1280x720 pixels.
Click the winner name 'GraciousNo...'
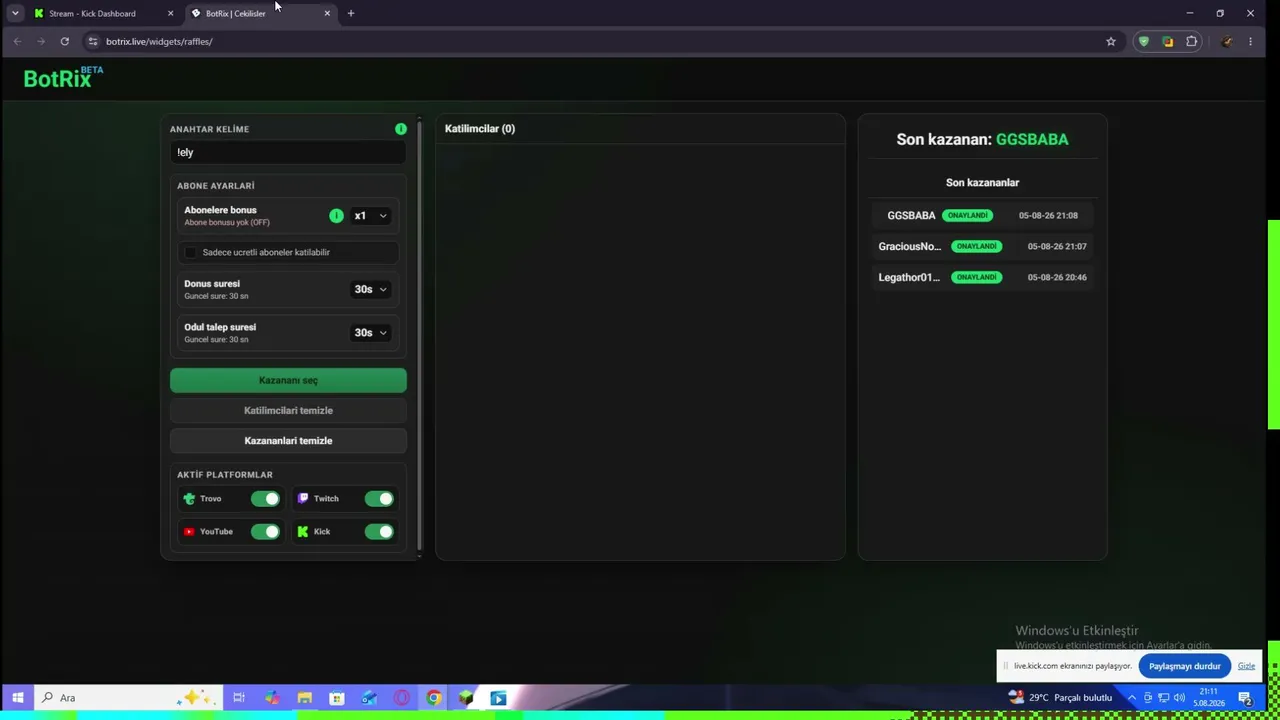(910, 246)
